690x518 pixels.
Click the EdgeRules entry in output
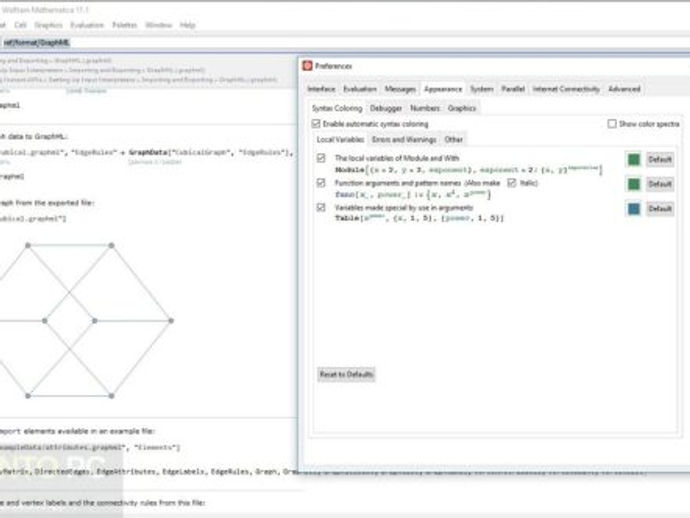click(230, 471)
